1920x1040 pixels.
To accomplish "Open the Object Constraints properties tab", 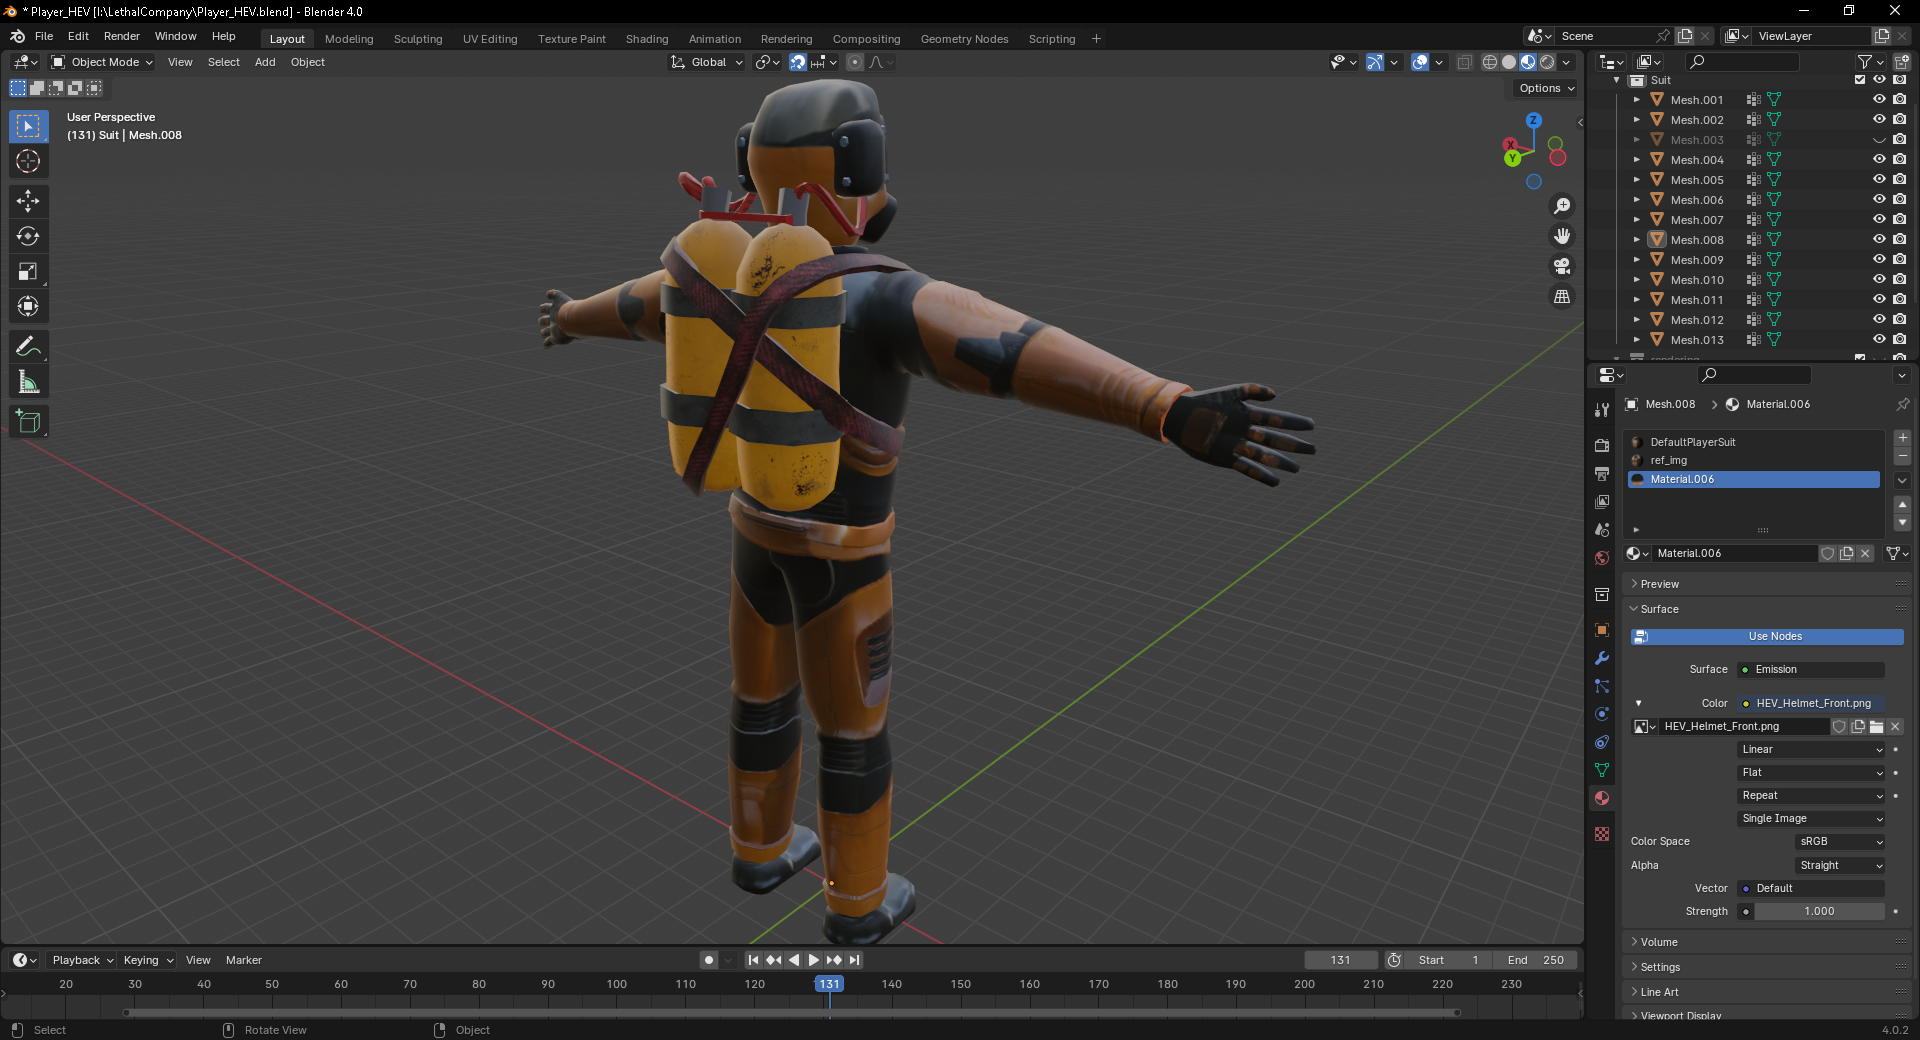I will 1602,742.
